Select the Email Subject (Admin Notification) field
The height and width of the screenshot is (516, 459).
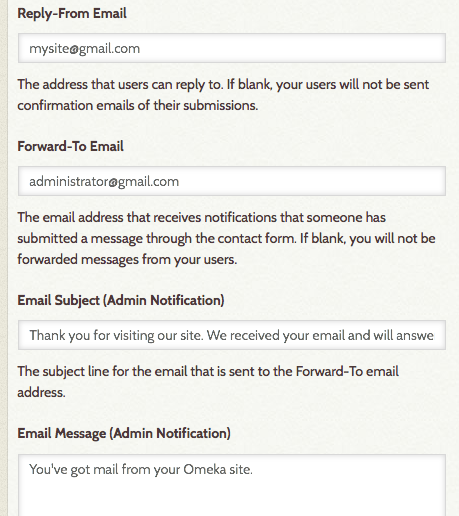[232, 335]
